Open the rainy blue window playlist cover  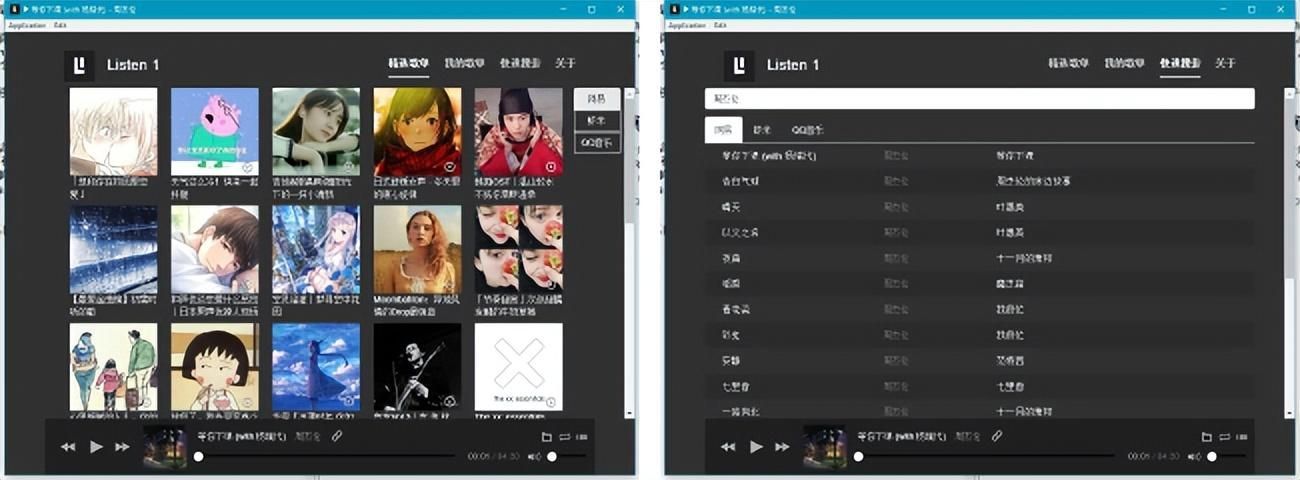click(x=113, y=250)
